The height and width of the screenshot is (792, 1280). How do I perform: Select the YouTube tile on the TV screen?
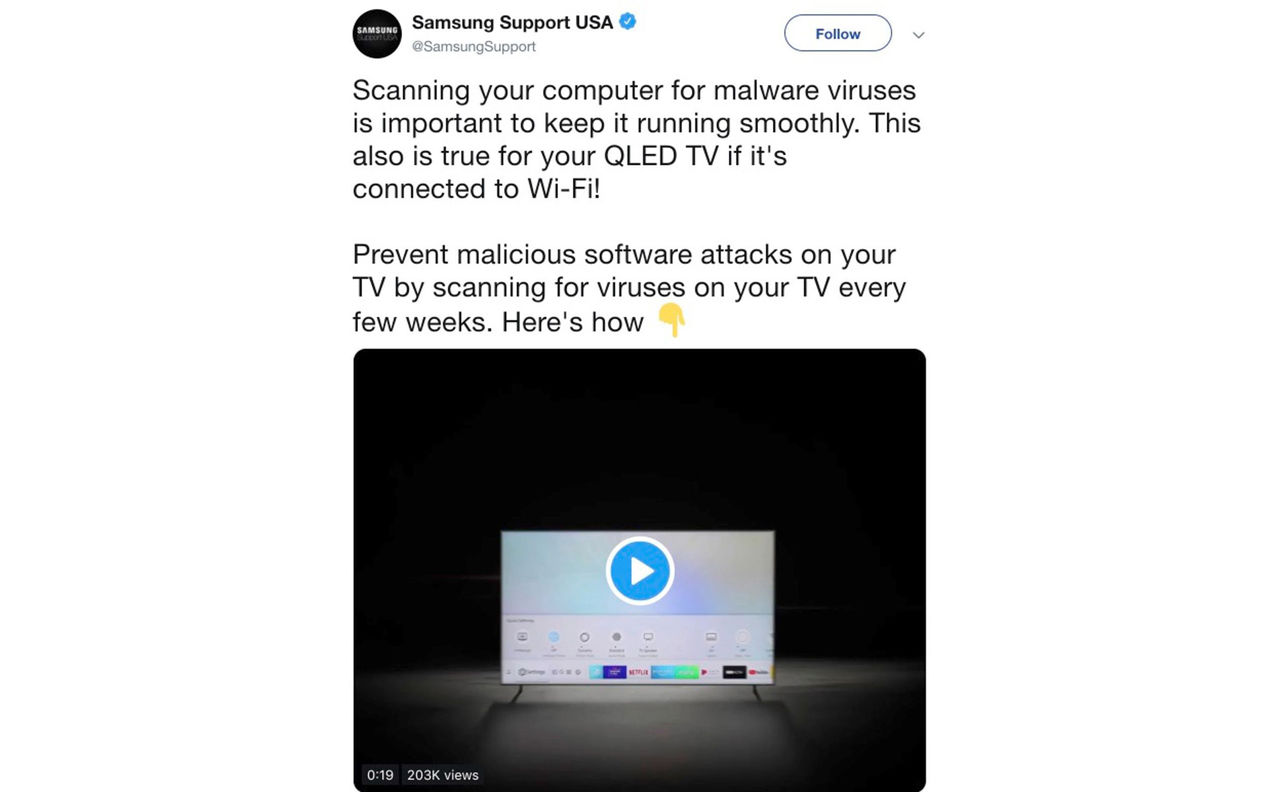[x=758, y=672]
